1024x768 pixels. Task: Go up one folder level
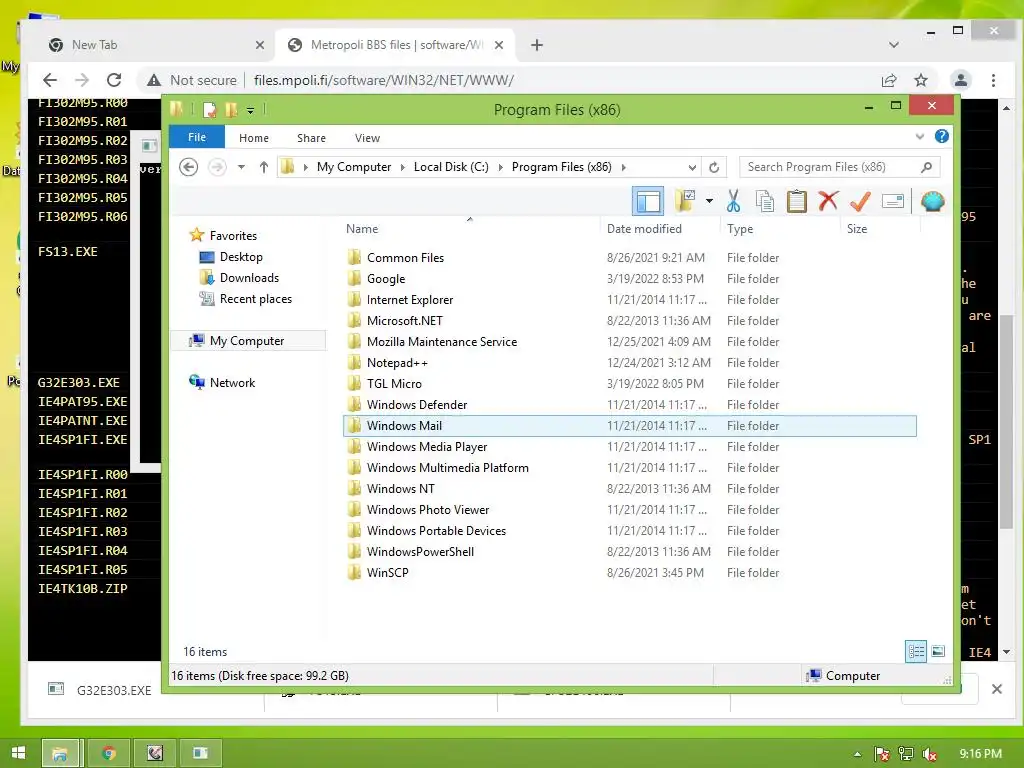[264, 167]
